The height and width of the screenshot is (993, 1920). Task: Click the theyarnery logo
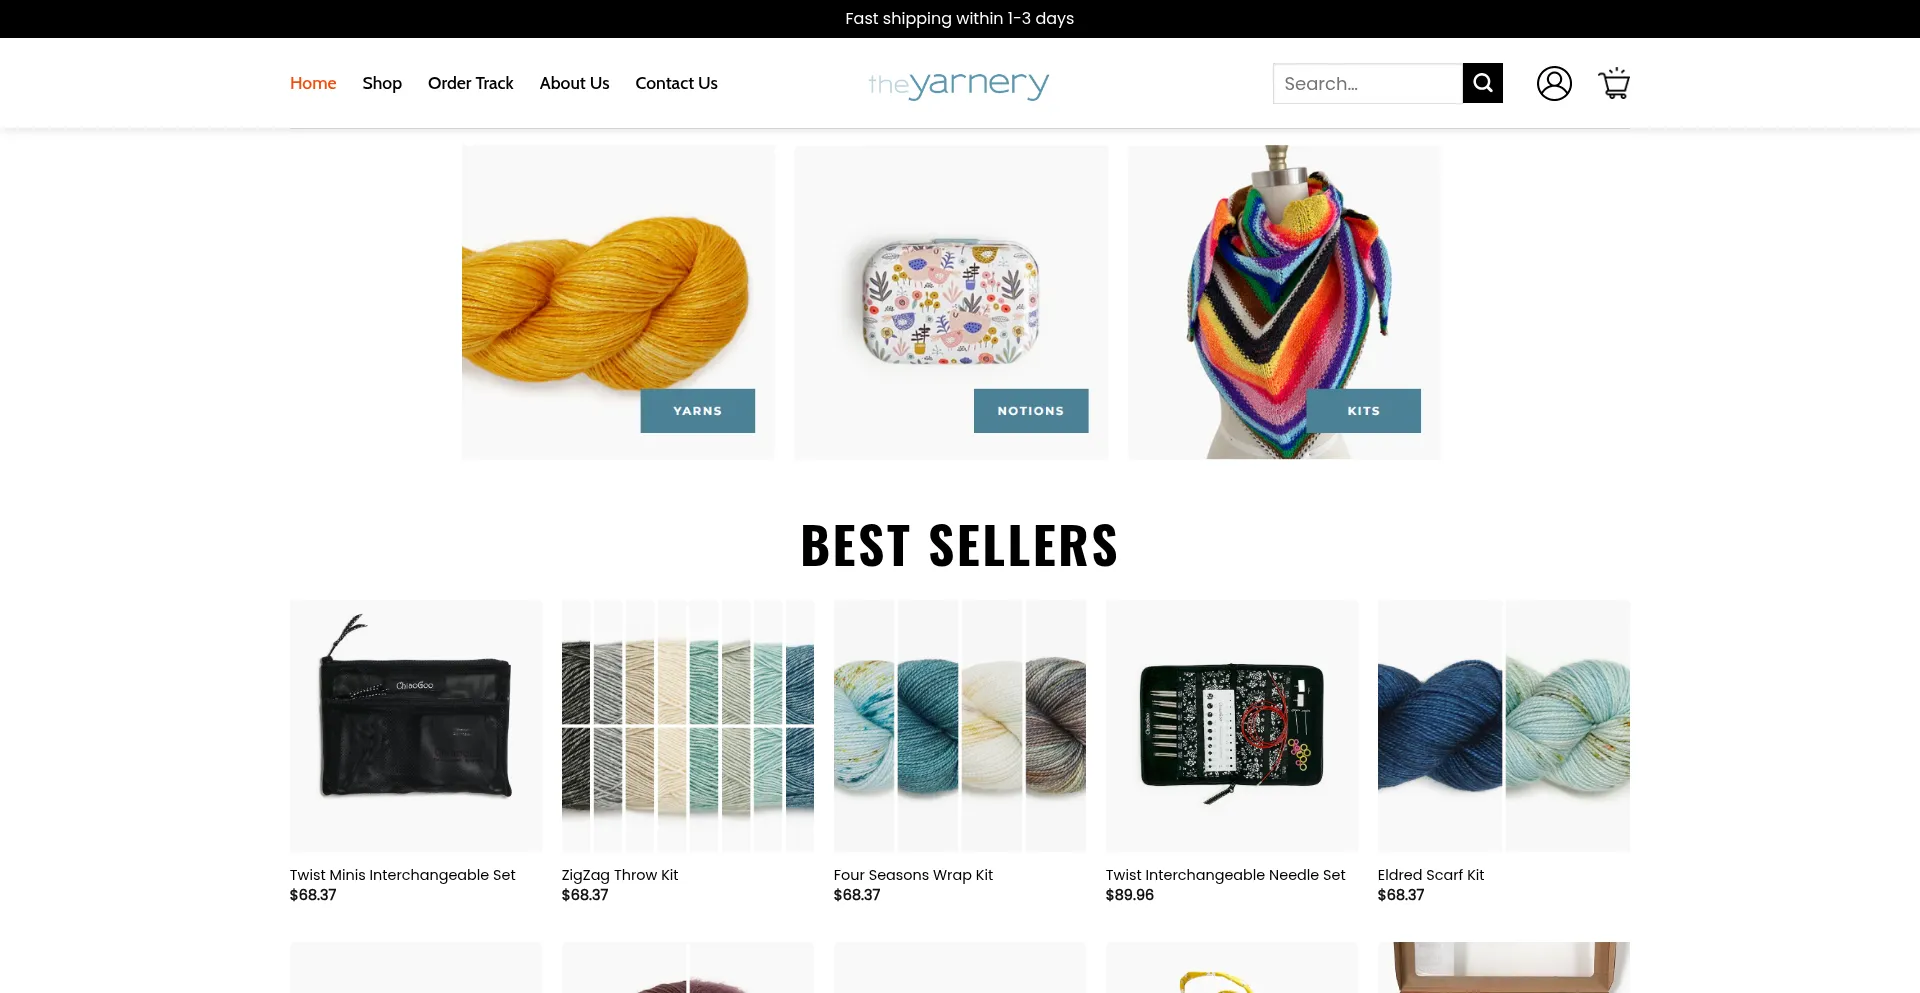pyautogui.click(x=958, y=84)
